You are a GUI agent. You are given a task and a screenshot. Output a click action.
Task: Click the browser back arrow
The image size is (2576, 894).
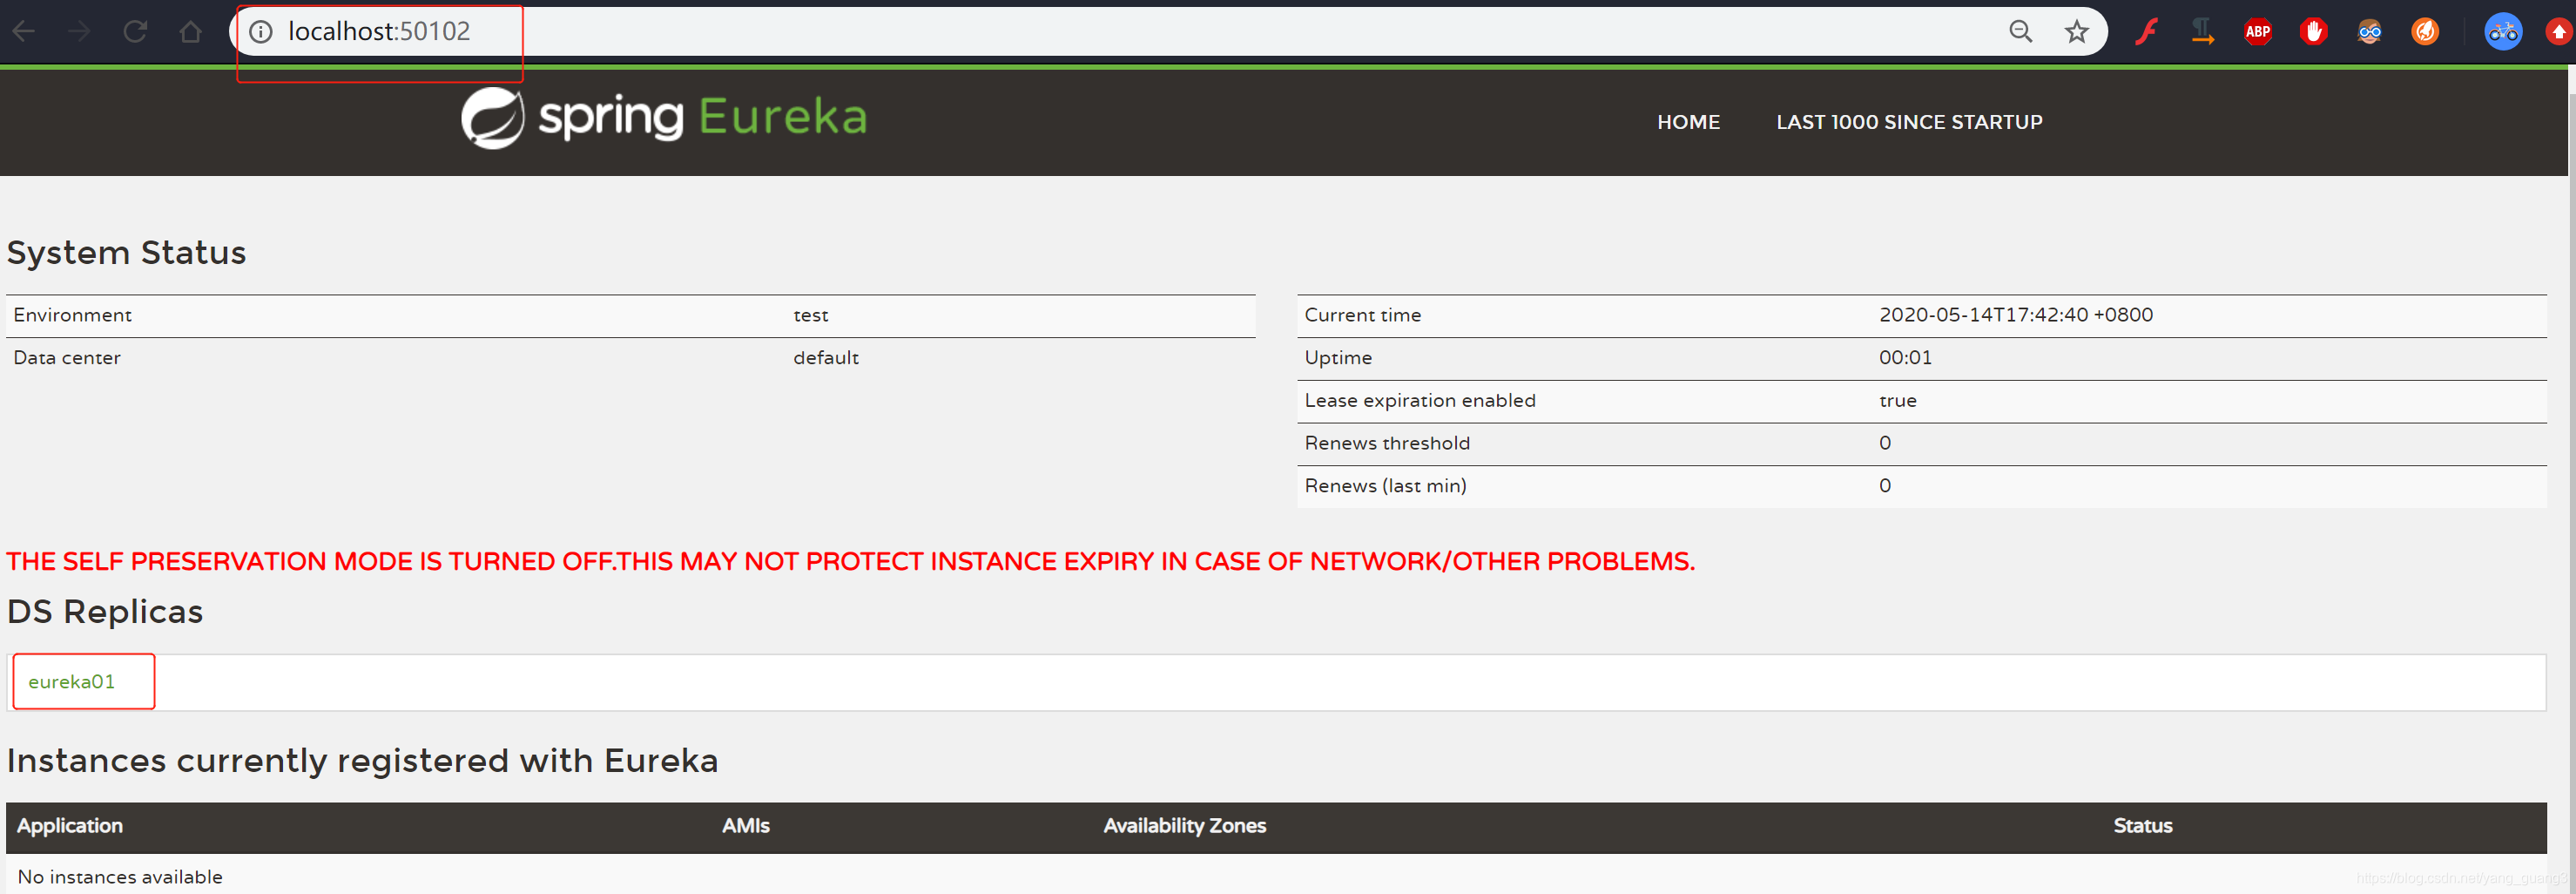23,31
